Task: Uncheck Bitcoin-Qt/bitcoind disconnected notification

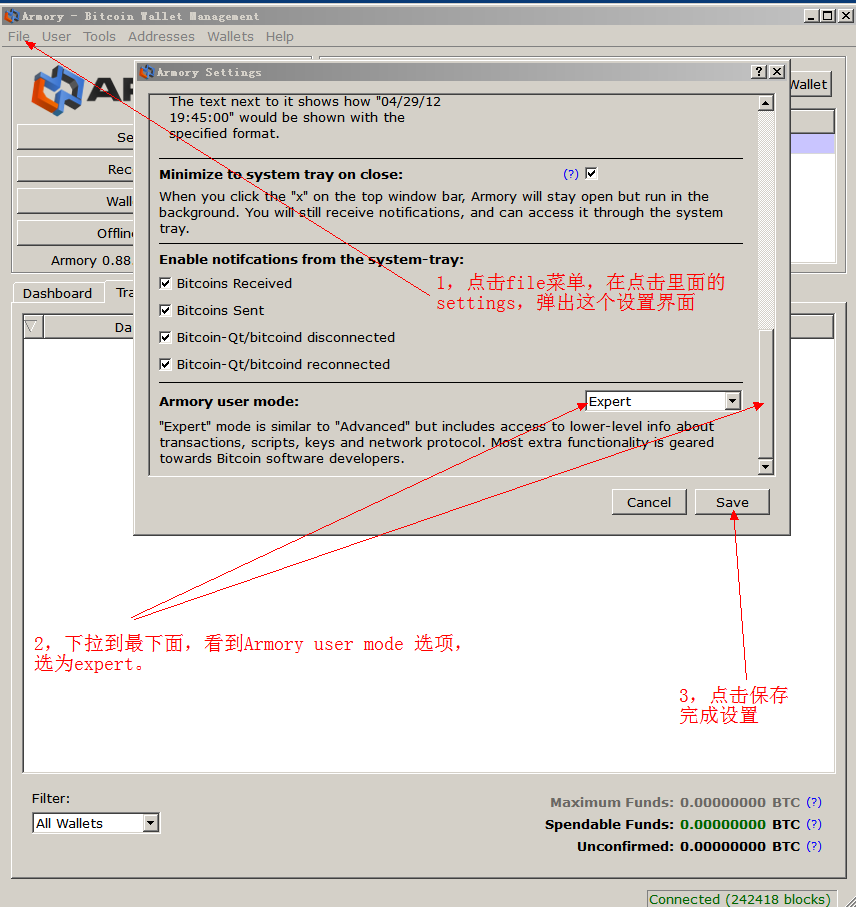Action: pos(166,338)
